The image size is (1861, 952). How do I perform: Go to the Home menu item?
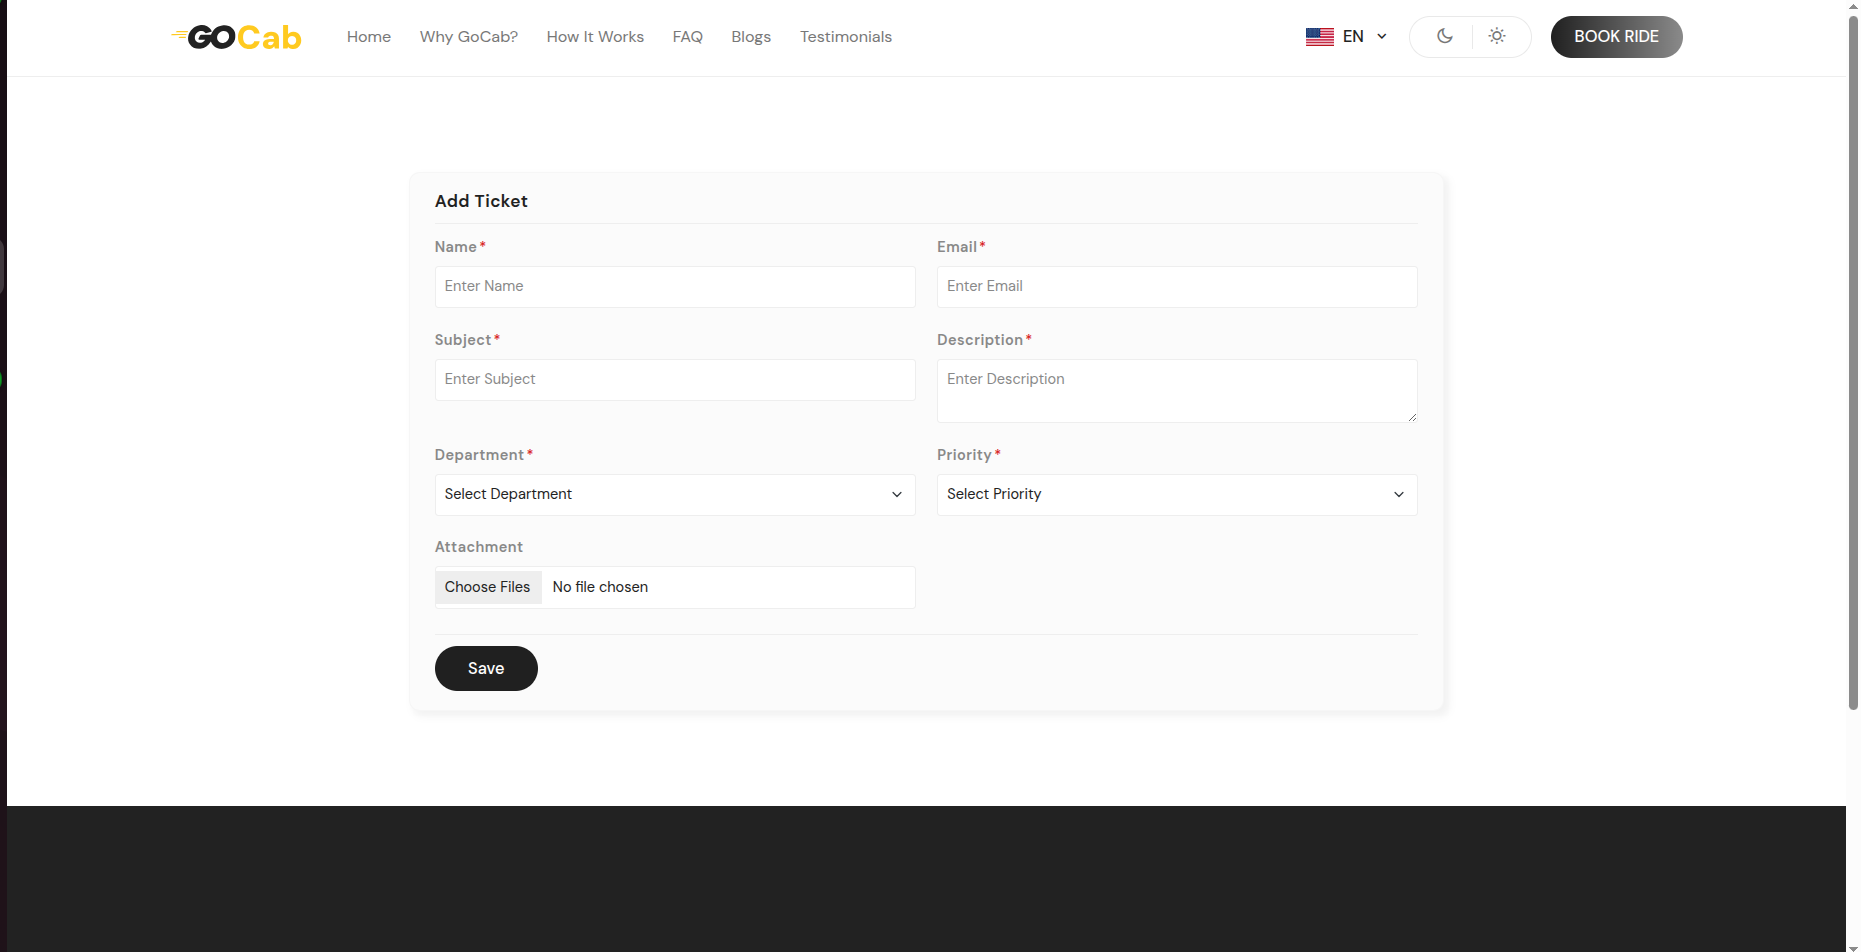368,37
